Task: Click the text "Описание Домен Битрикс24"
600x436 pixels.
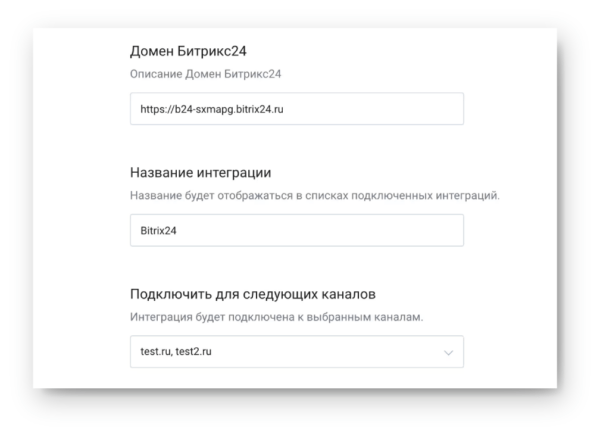Action: pos(205,74)
